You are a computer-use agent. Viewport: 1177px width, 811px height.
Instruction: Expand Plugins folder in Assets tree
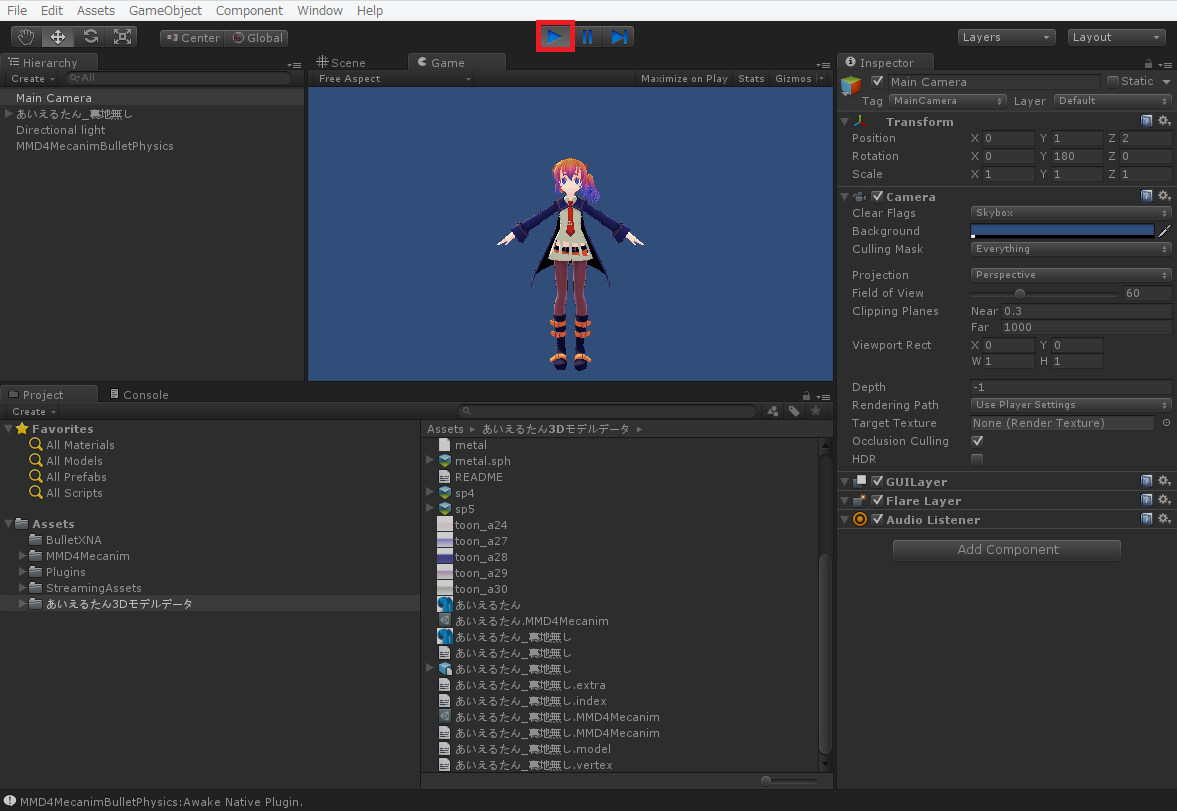23,572
